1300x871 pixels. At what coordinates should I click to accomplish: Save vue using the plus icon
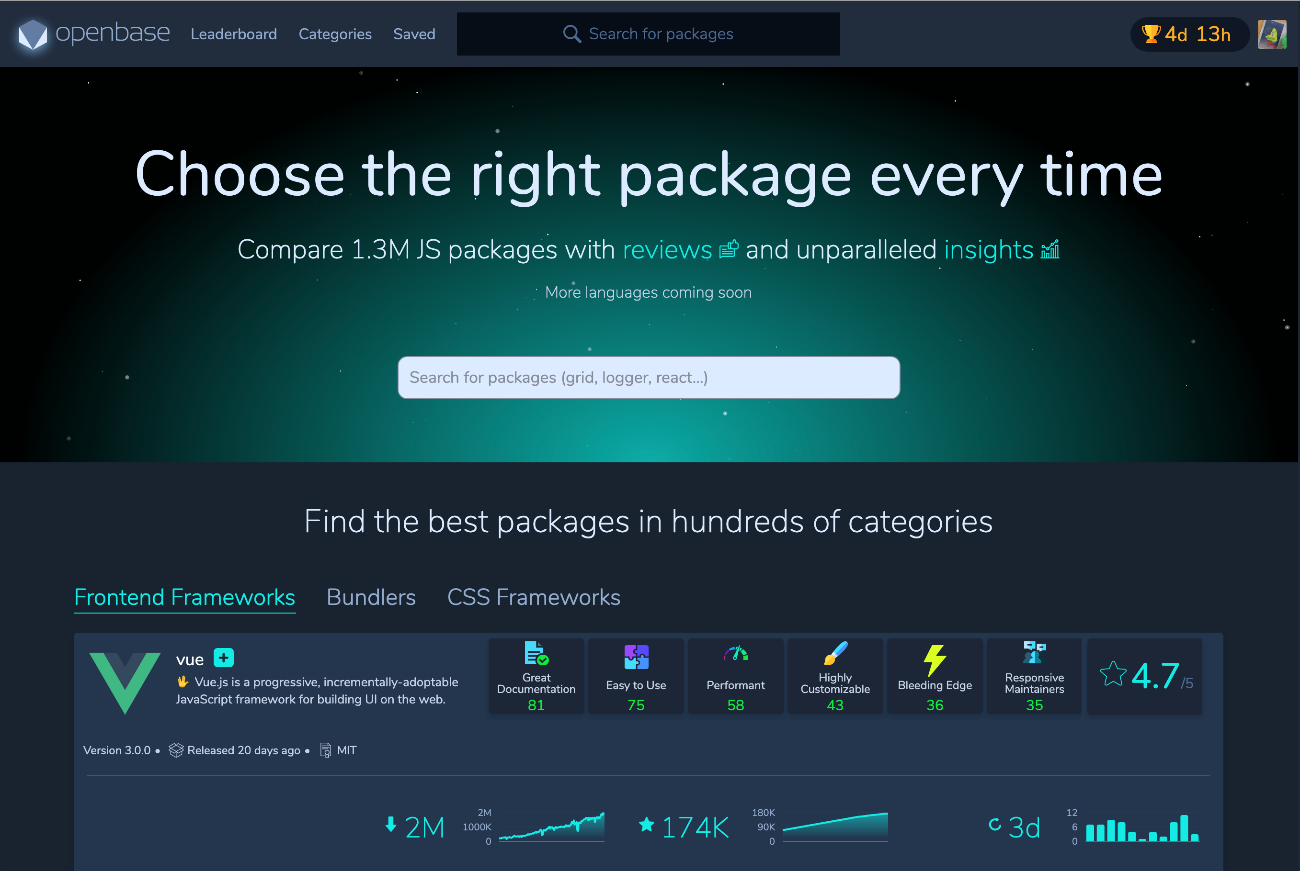(224, 658)
